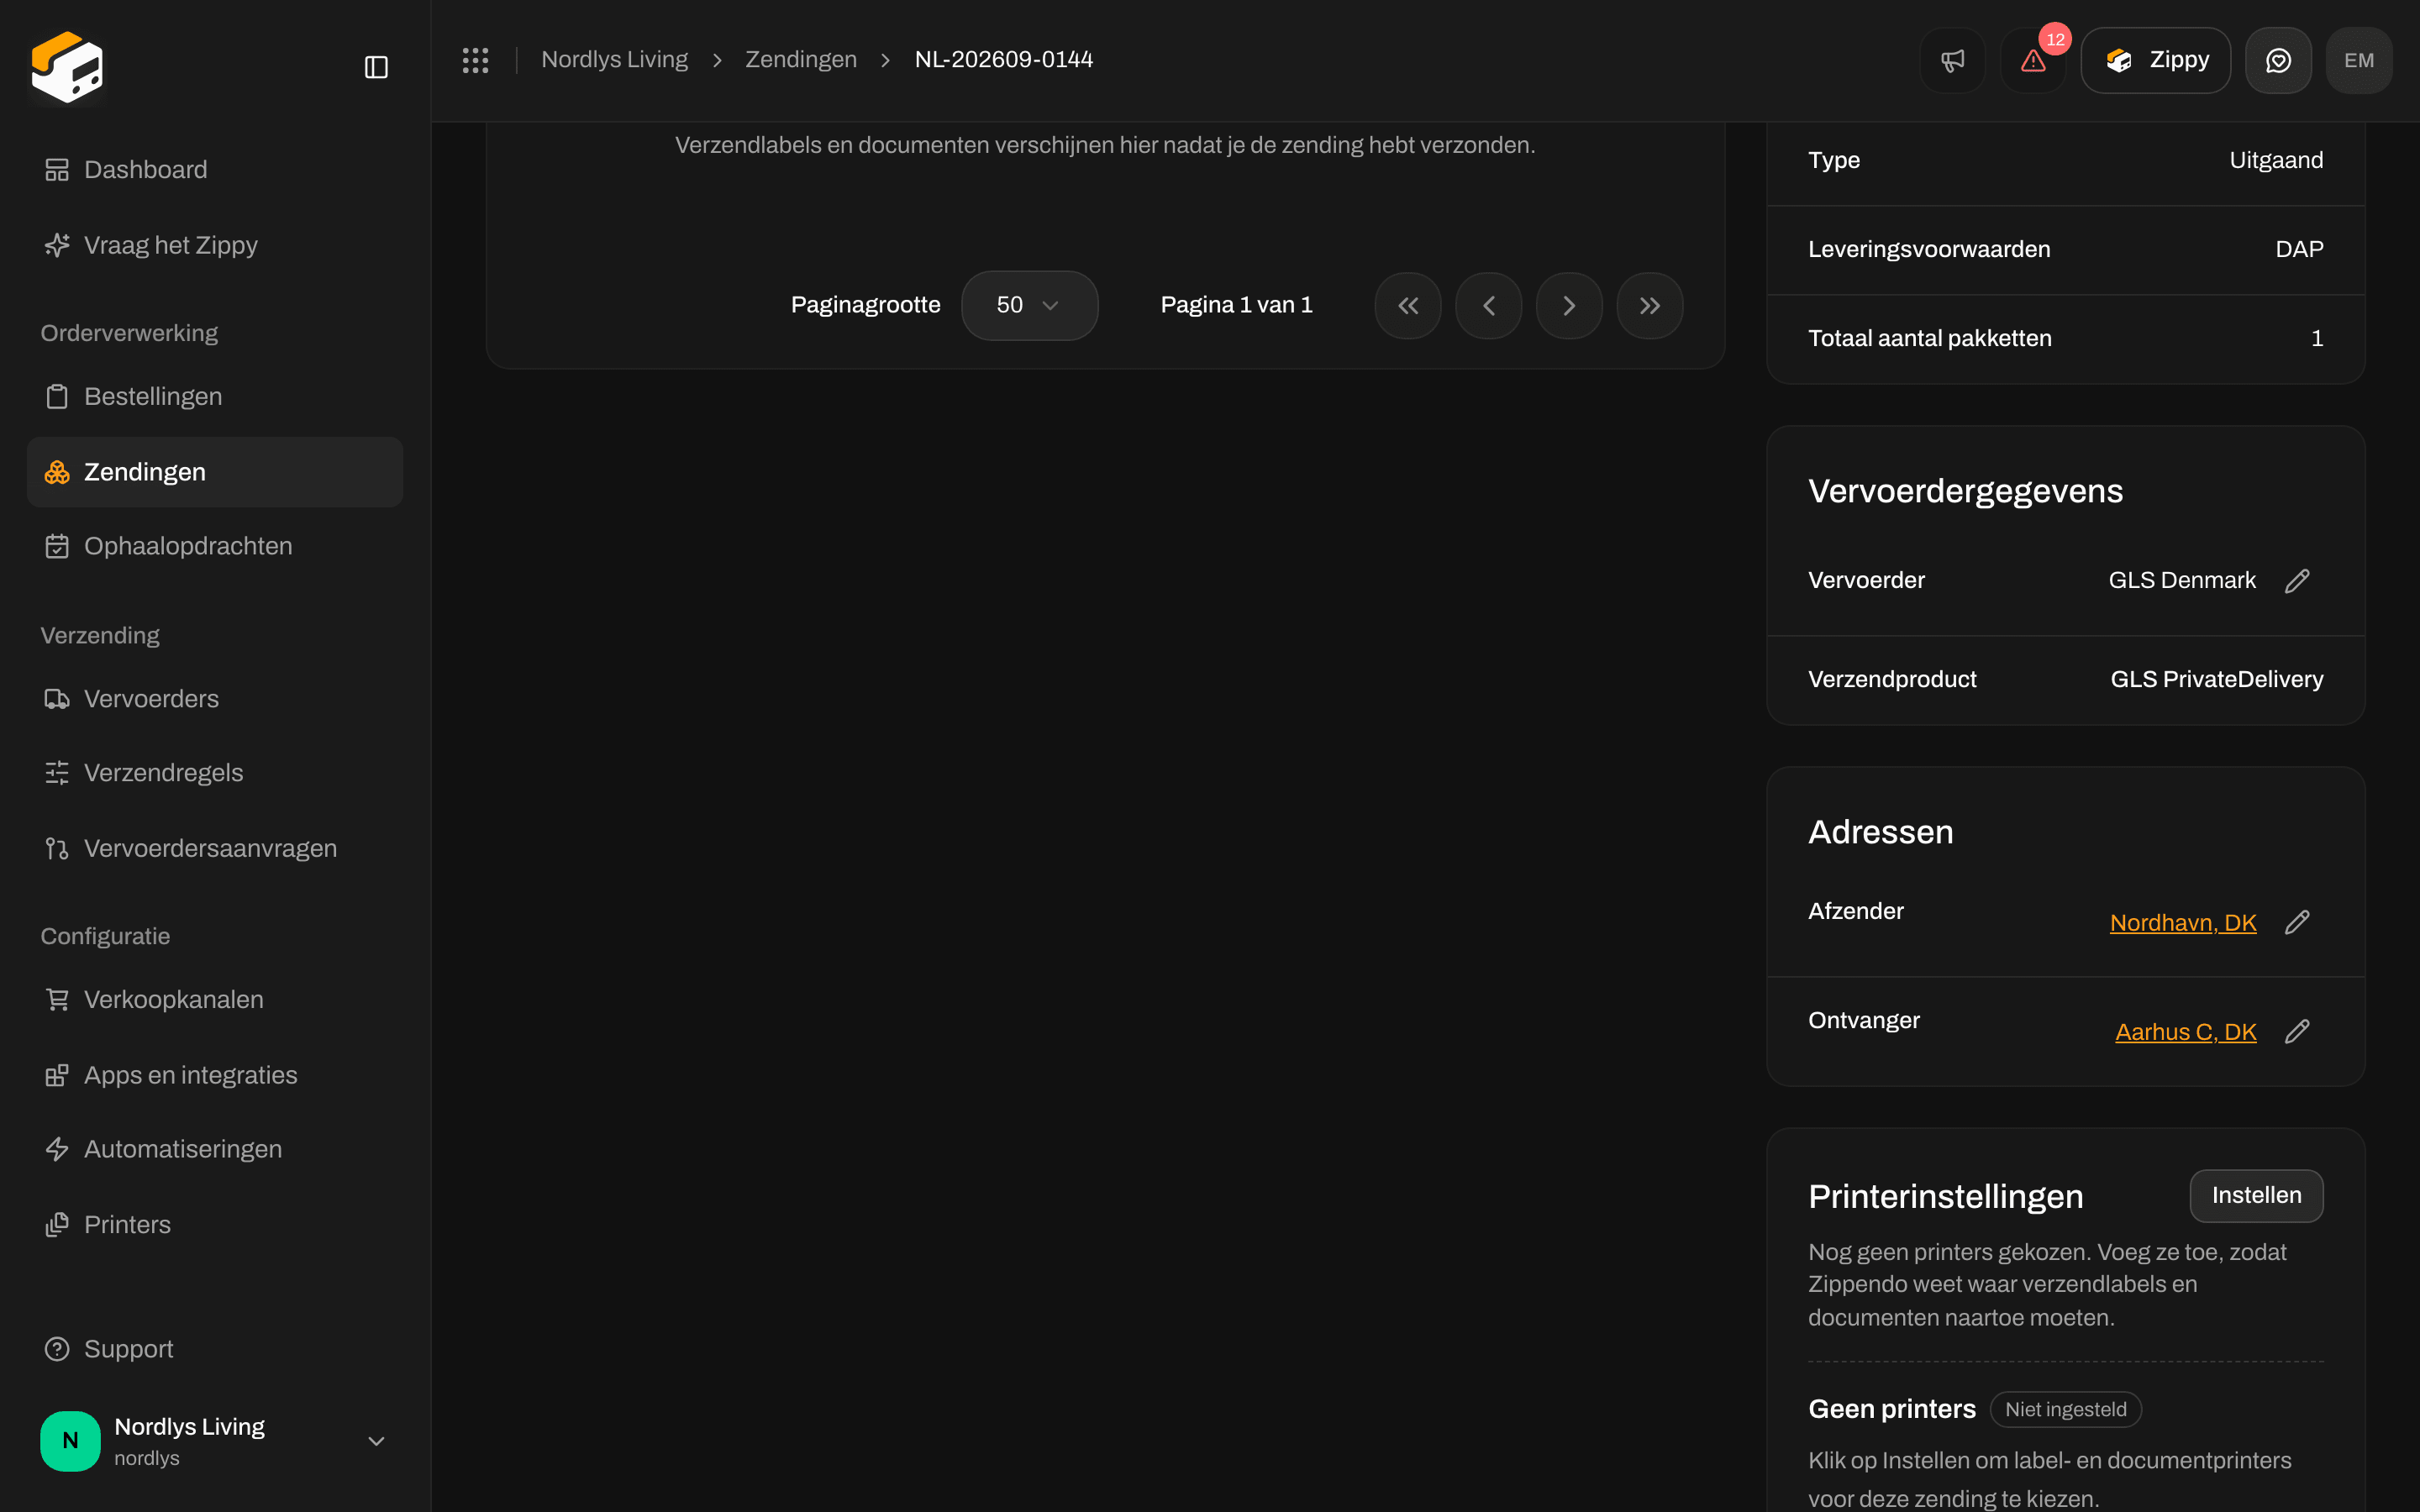Go to the first page with the double-left arrow
This screenshot has height=1512, width=2420.
(1408, 306)
